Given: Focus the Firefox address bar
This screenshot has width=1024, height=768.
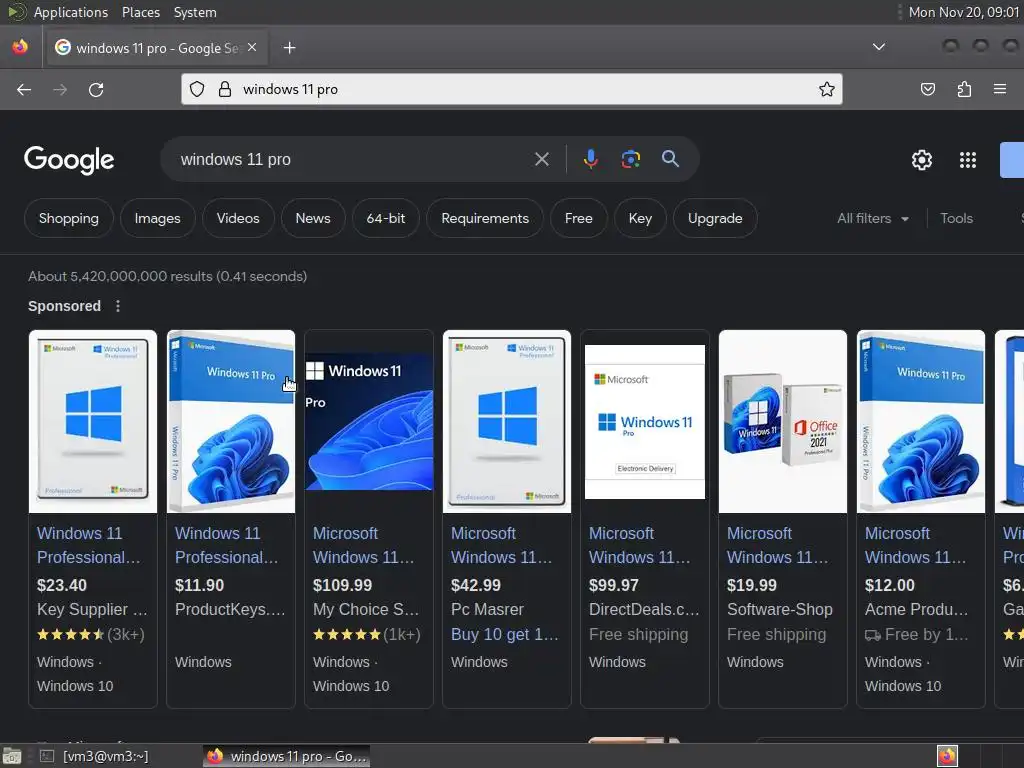Looking at the screenshot, I should pyautogui.click(x=511, y=89).
